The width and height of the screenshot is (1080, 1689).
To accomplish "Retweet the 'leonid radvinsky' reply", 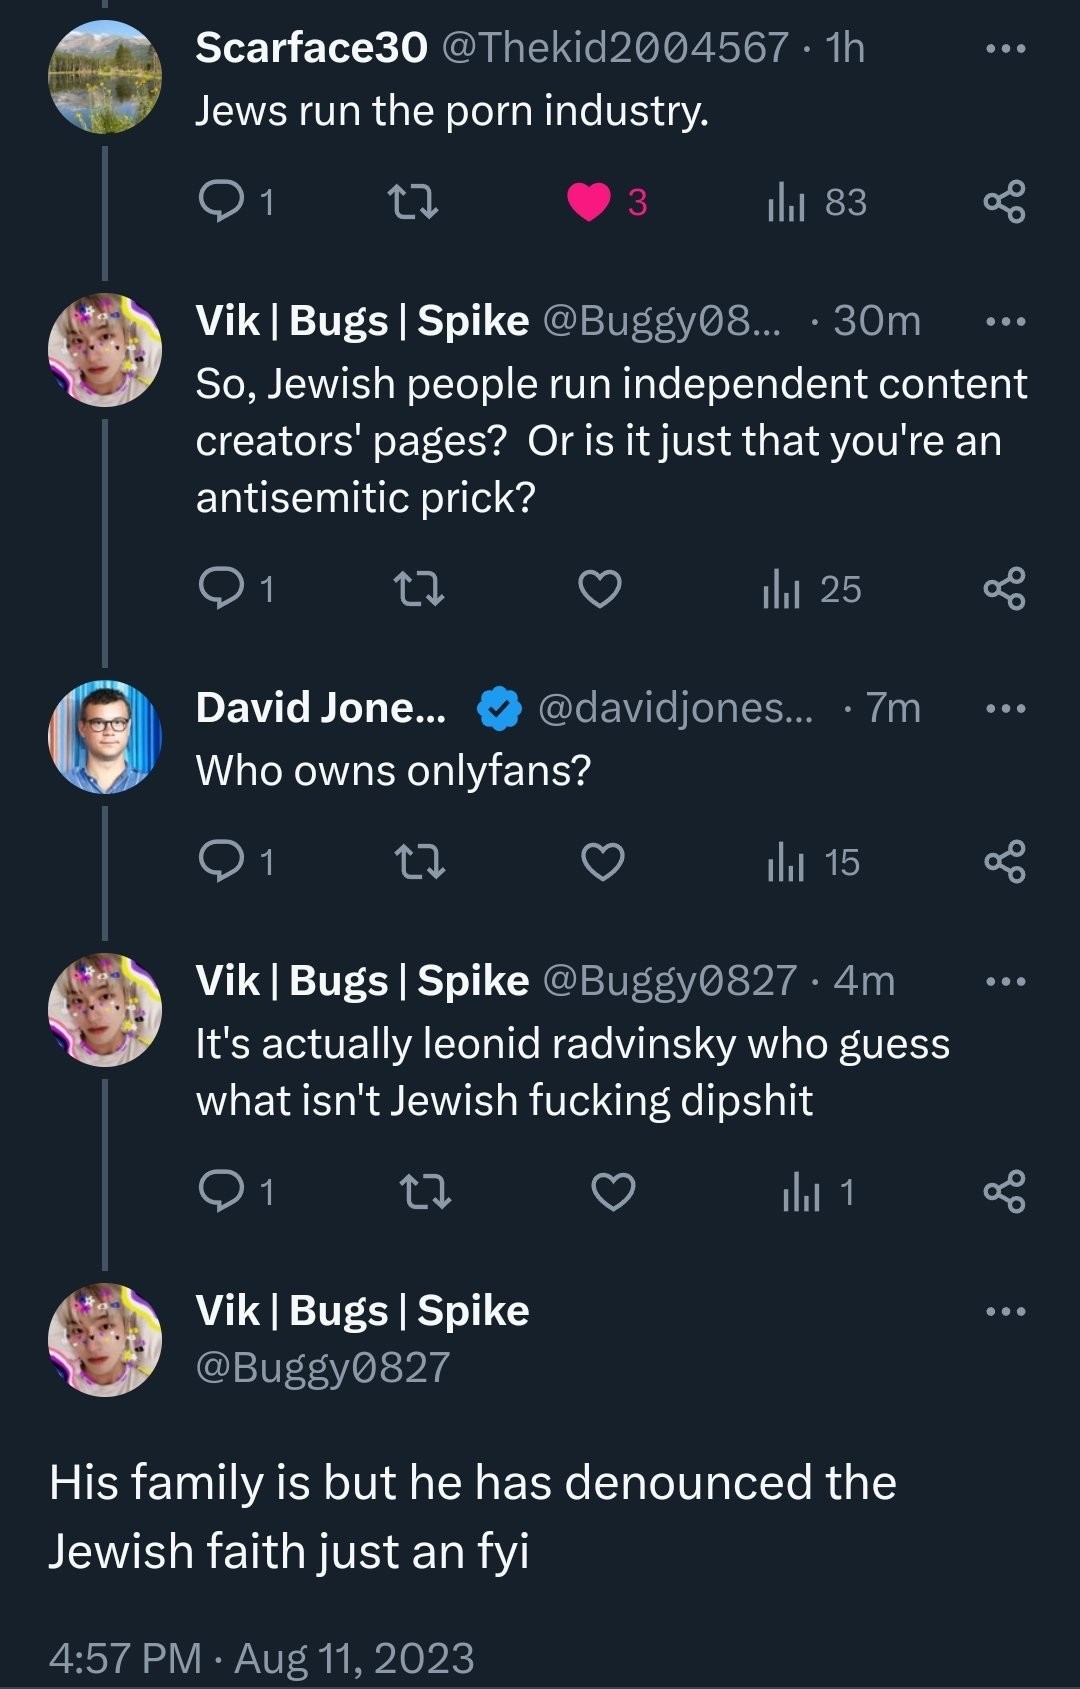I will 424,1192.
